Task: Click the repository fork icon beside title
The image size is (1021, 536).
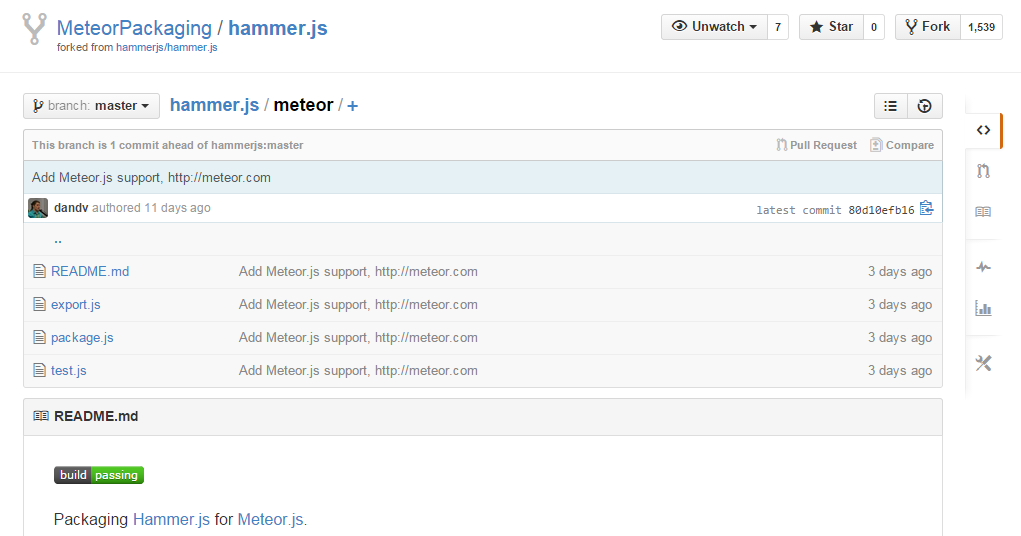Action: [34, 29]
